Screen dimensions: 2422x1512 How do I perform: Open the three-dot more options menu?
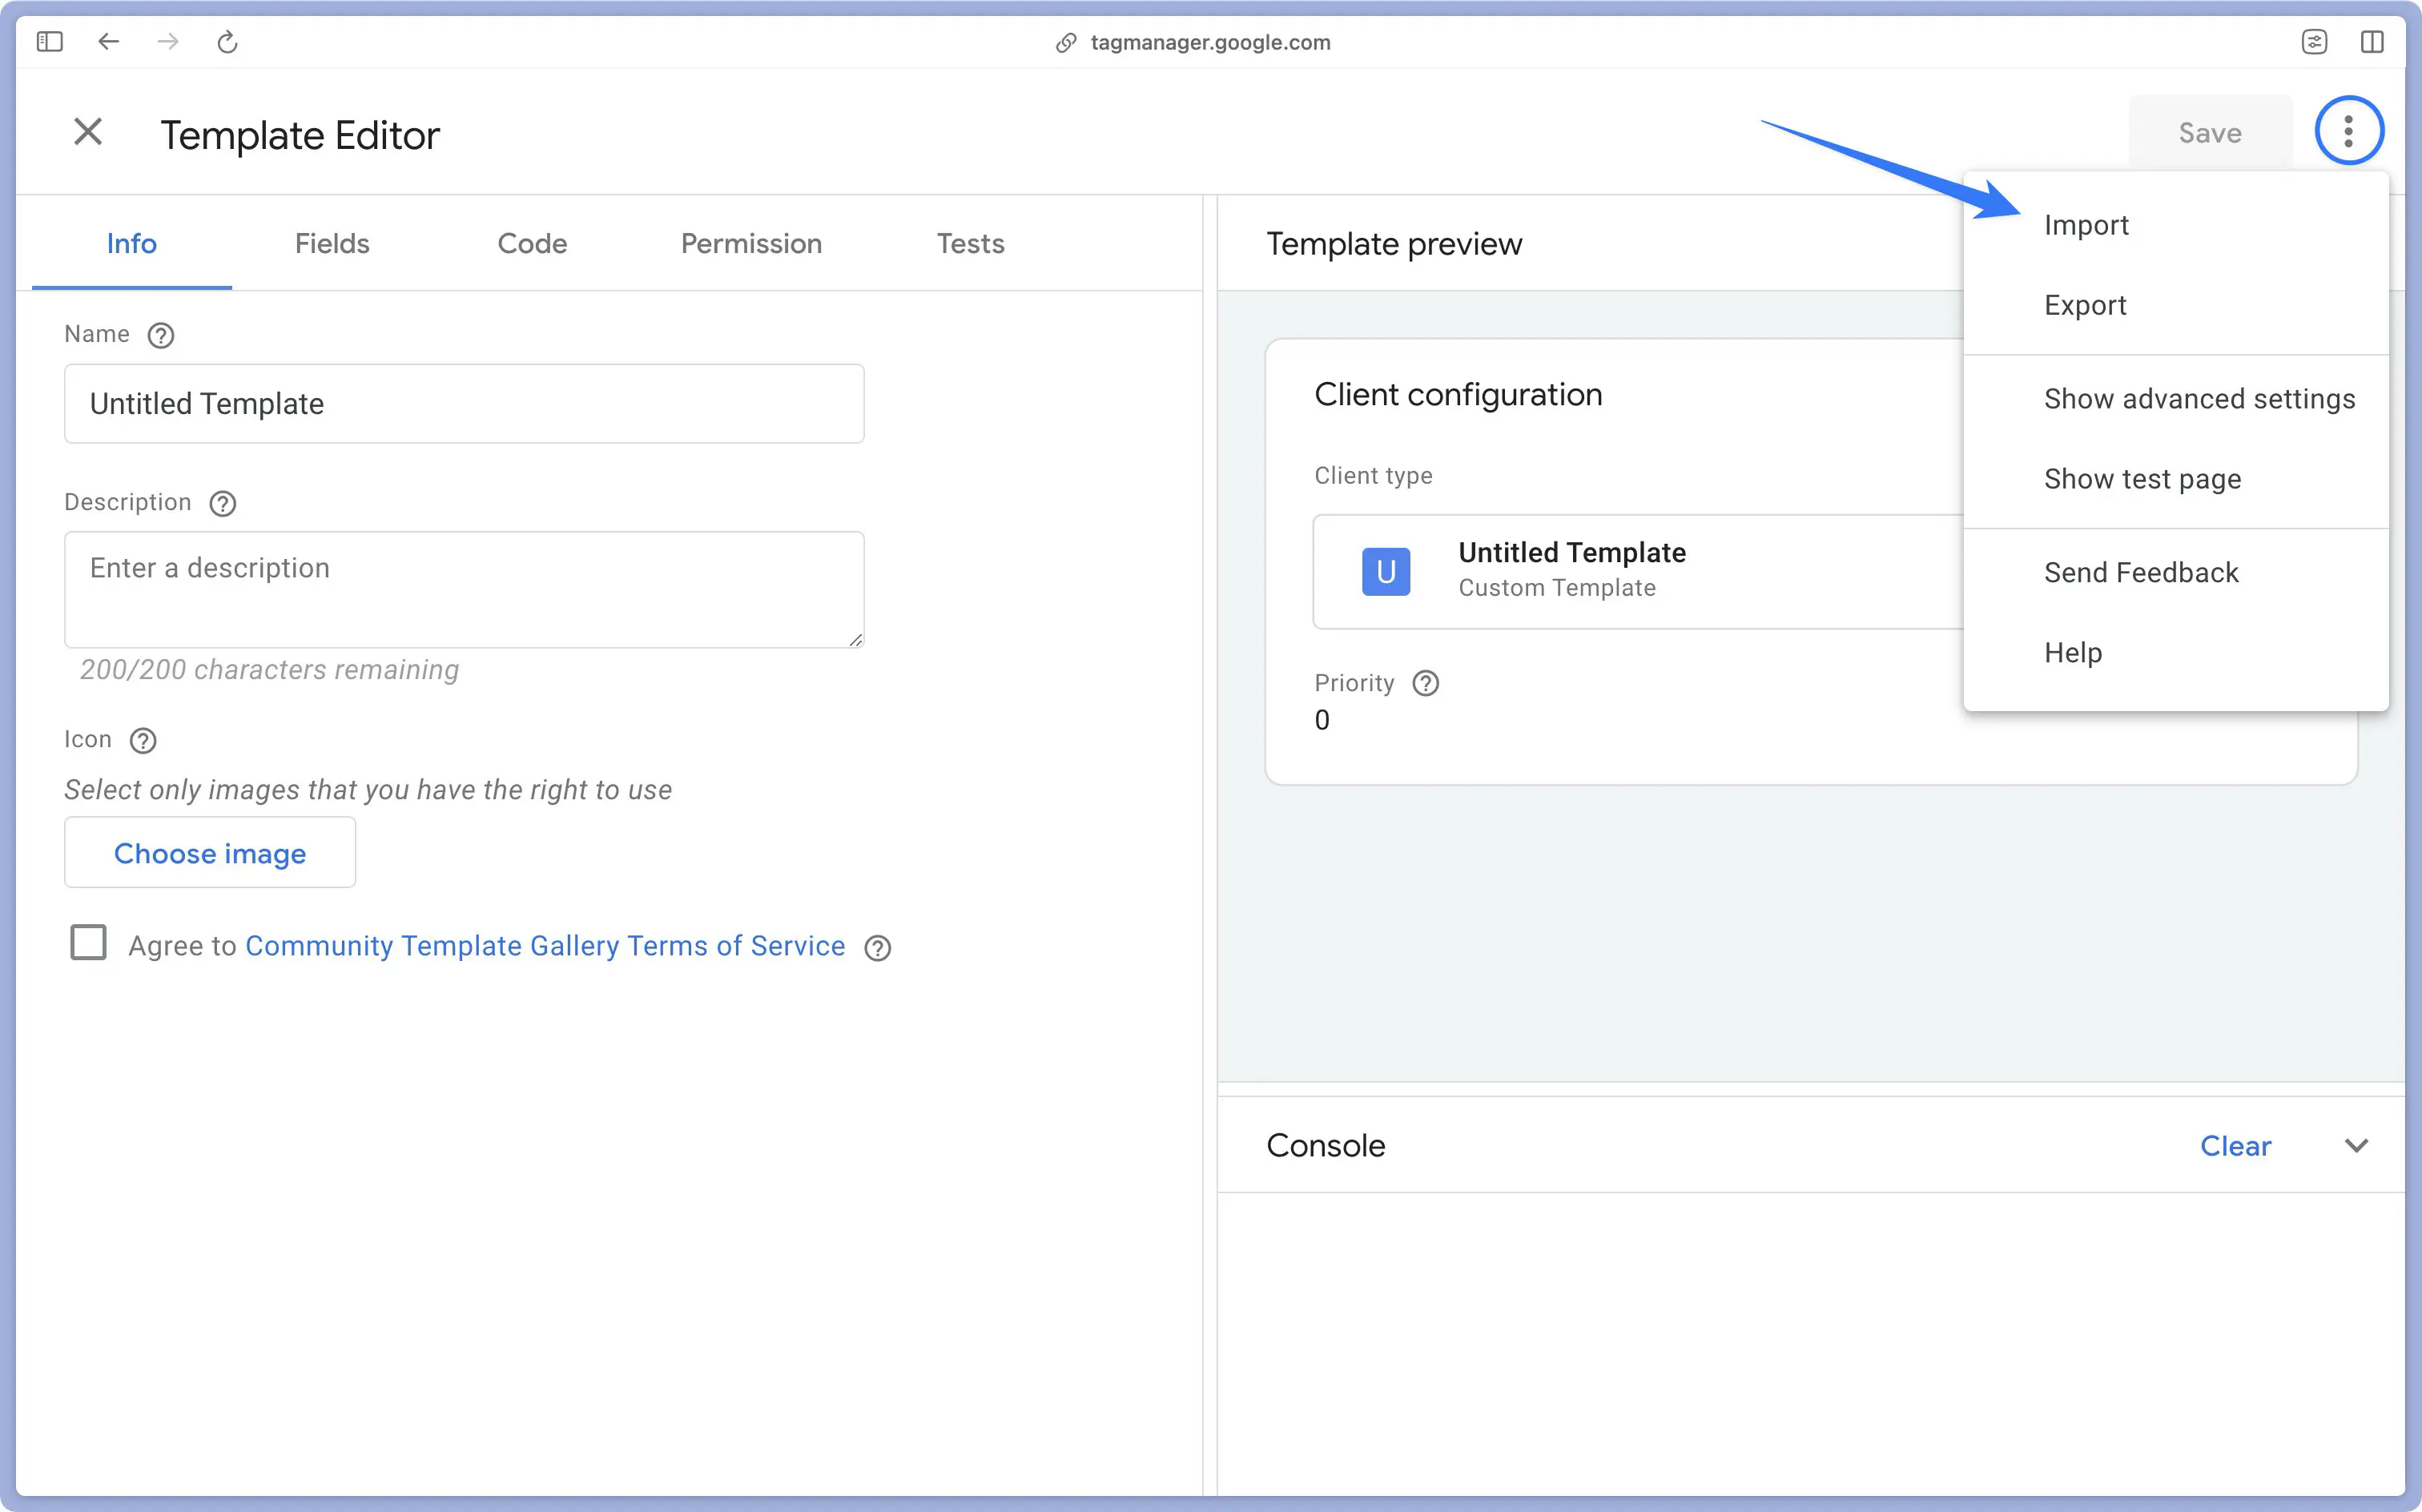pos(2349,131)
